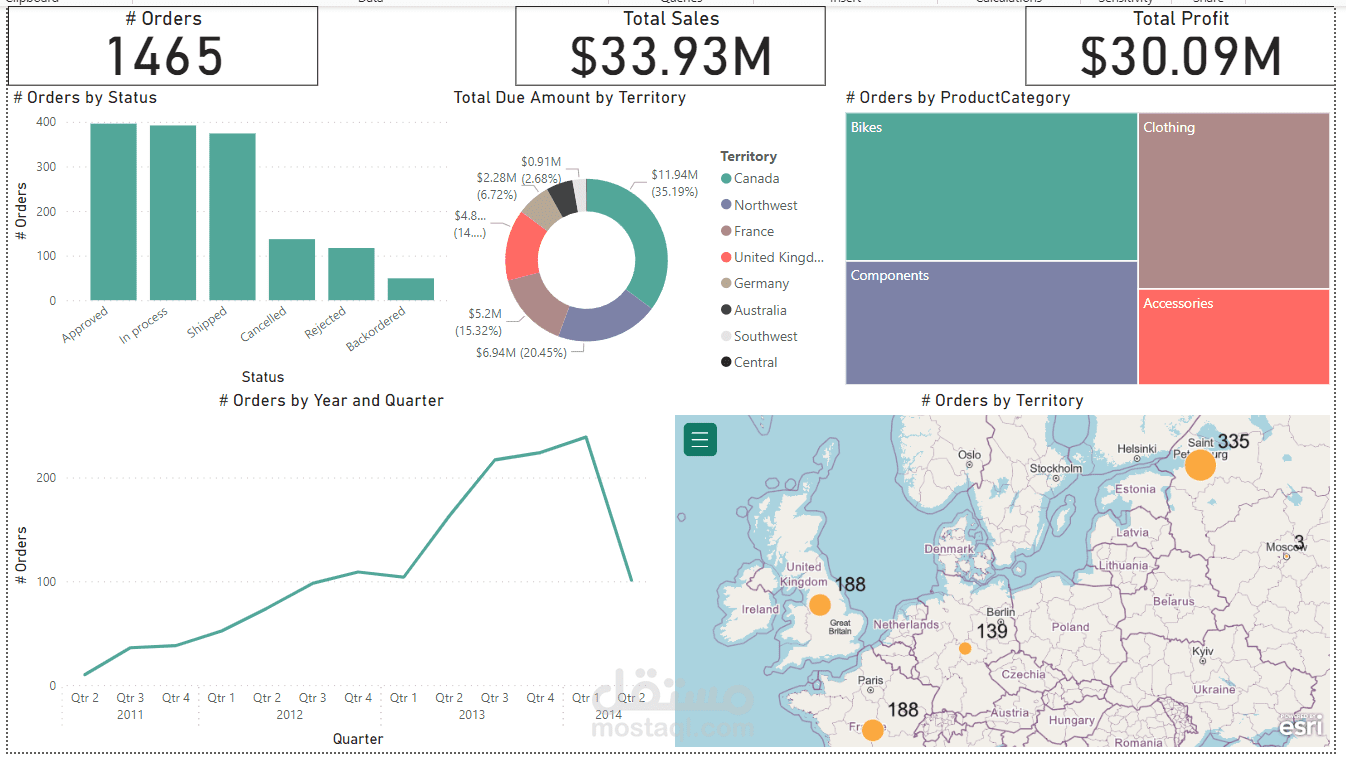
Task: Click the Oslo label on the map
Action: [x=969, y=455]
